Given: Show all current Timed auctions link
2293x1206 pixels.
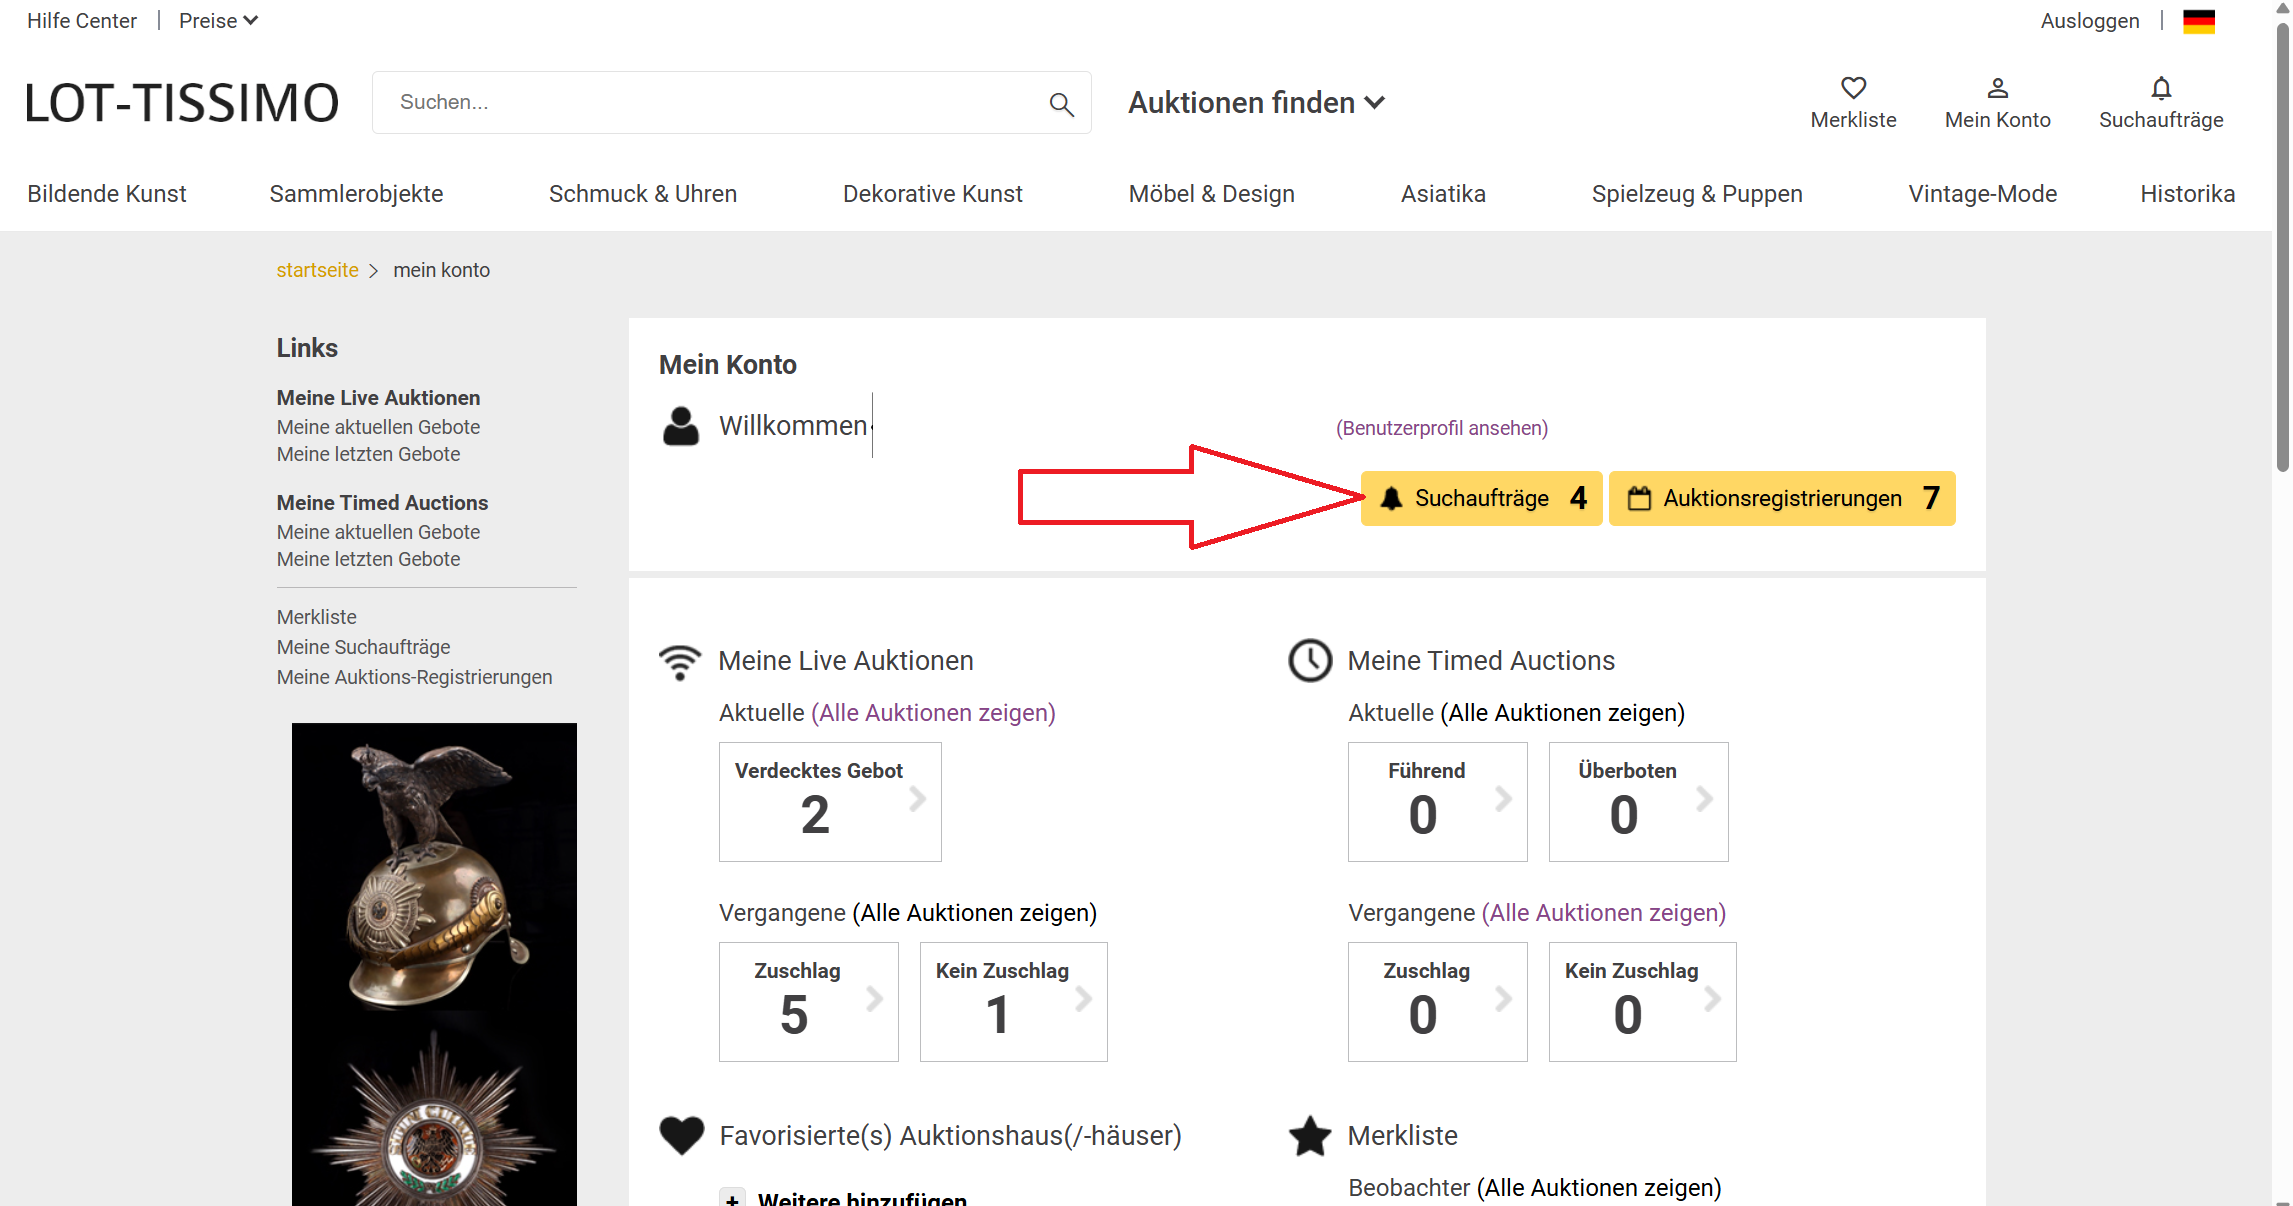Looking at the screenshot, I should click(1562, 713).
